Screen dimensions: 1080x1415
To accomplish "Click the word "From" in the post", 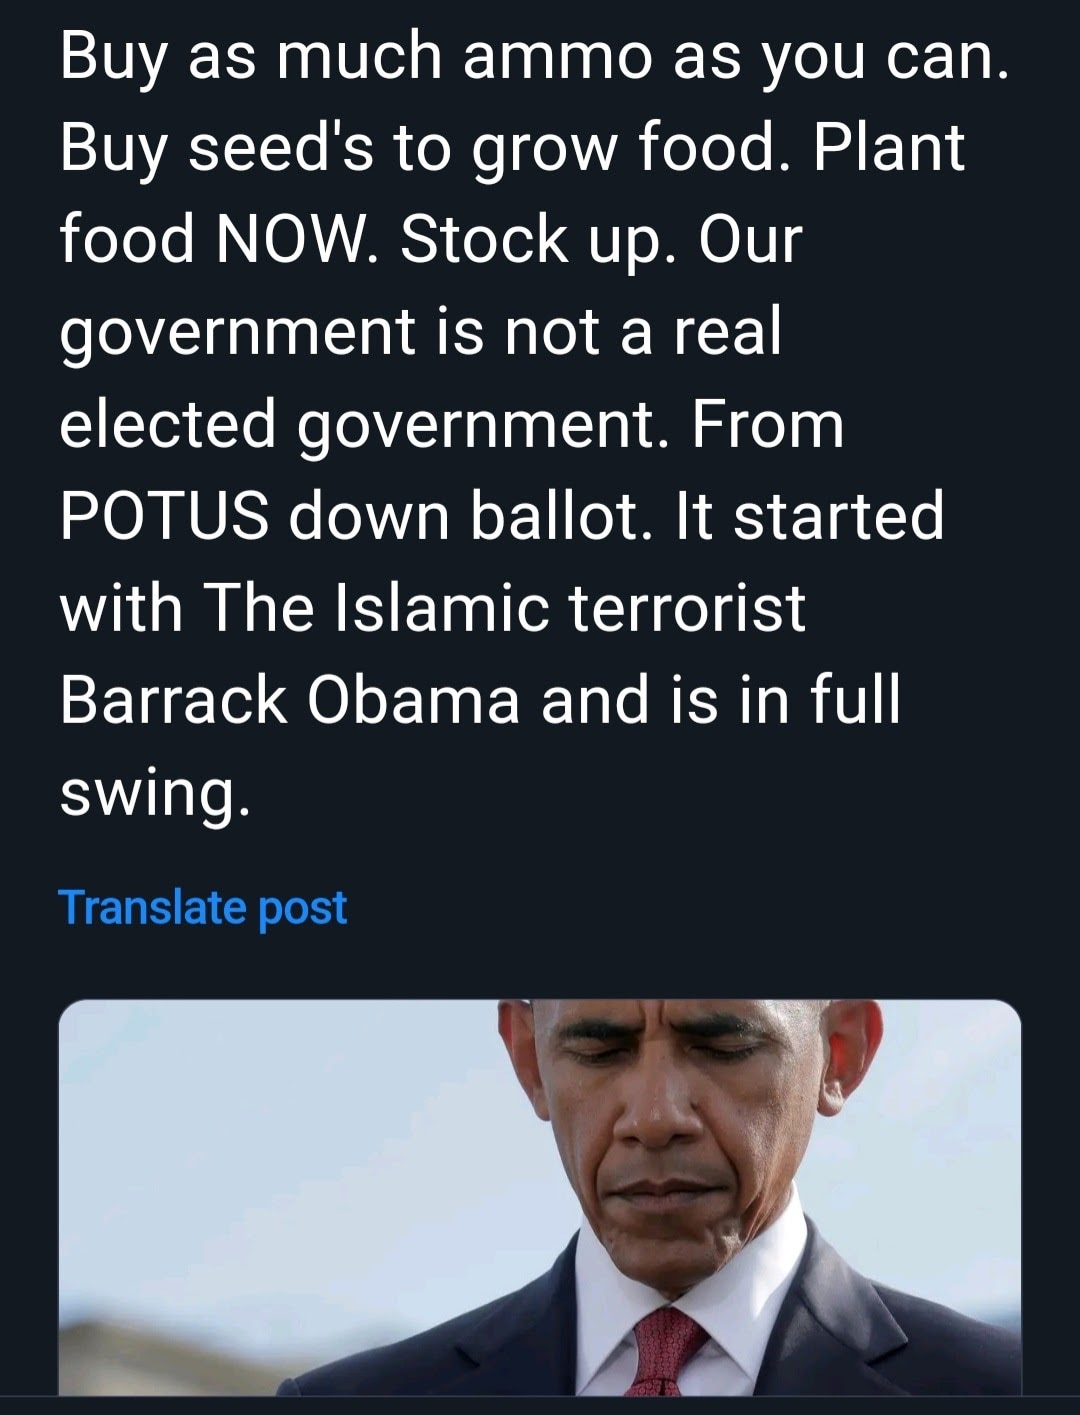I will tap(768, 425).
